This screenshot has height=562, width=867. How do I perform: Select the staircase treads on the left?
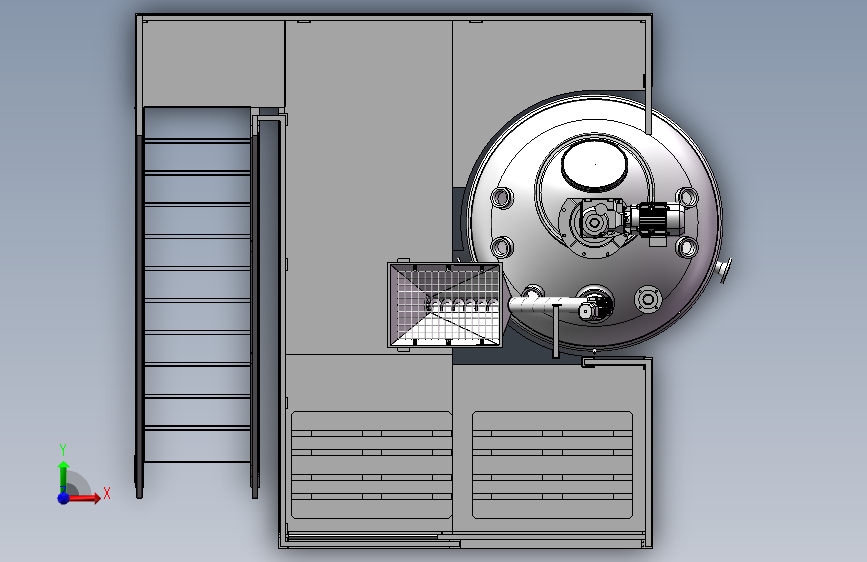coord(197,285)
